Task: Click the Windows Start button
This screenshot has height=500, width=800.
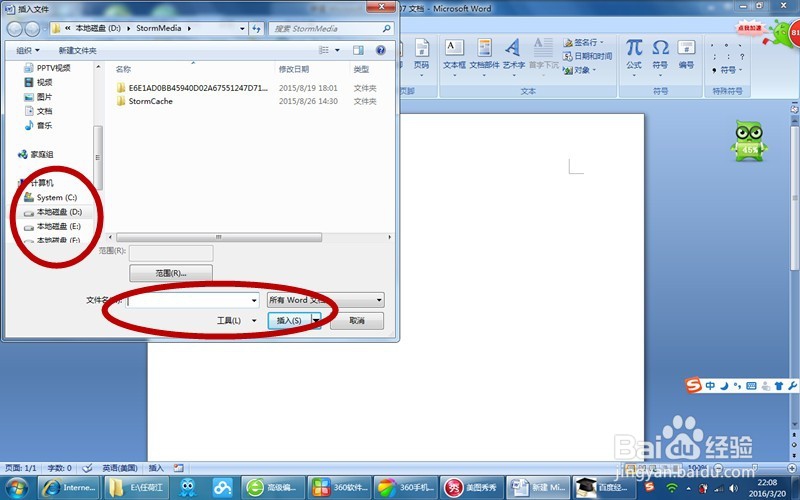Action: coord(18,488)
